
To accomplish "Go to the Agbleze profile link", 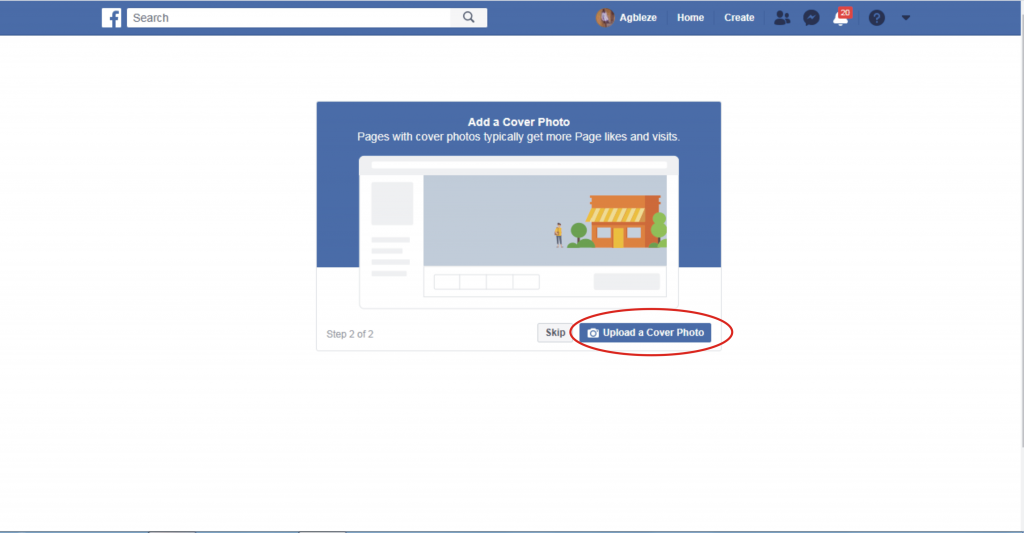I will 637,18.
